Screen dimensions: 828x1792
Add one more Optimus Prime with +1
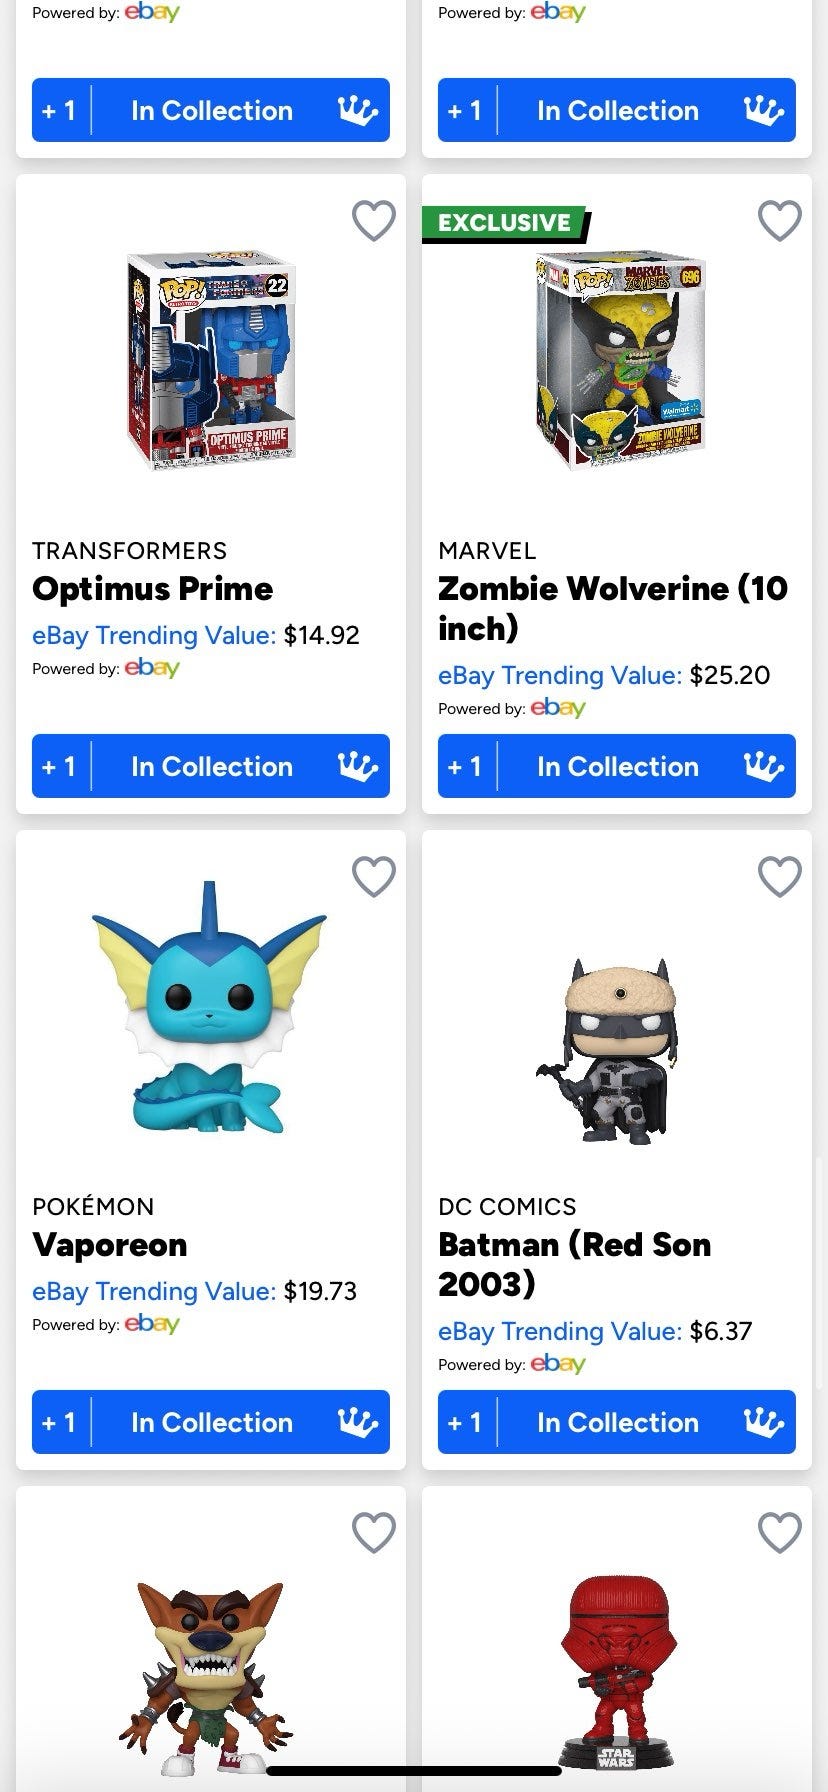click(59, 766)
